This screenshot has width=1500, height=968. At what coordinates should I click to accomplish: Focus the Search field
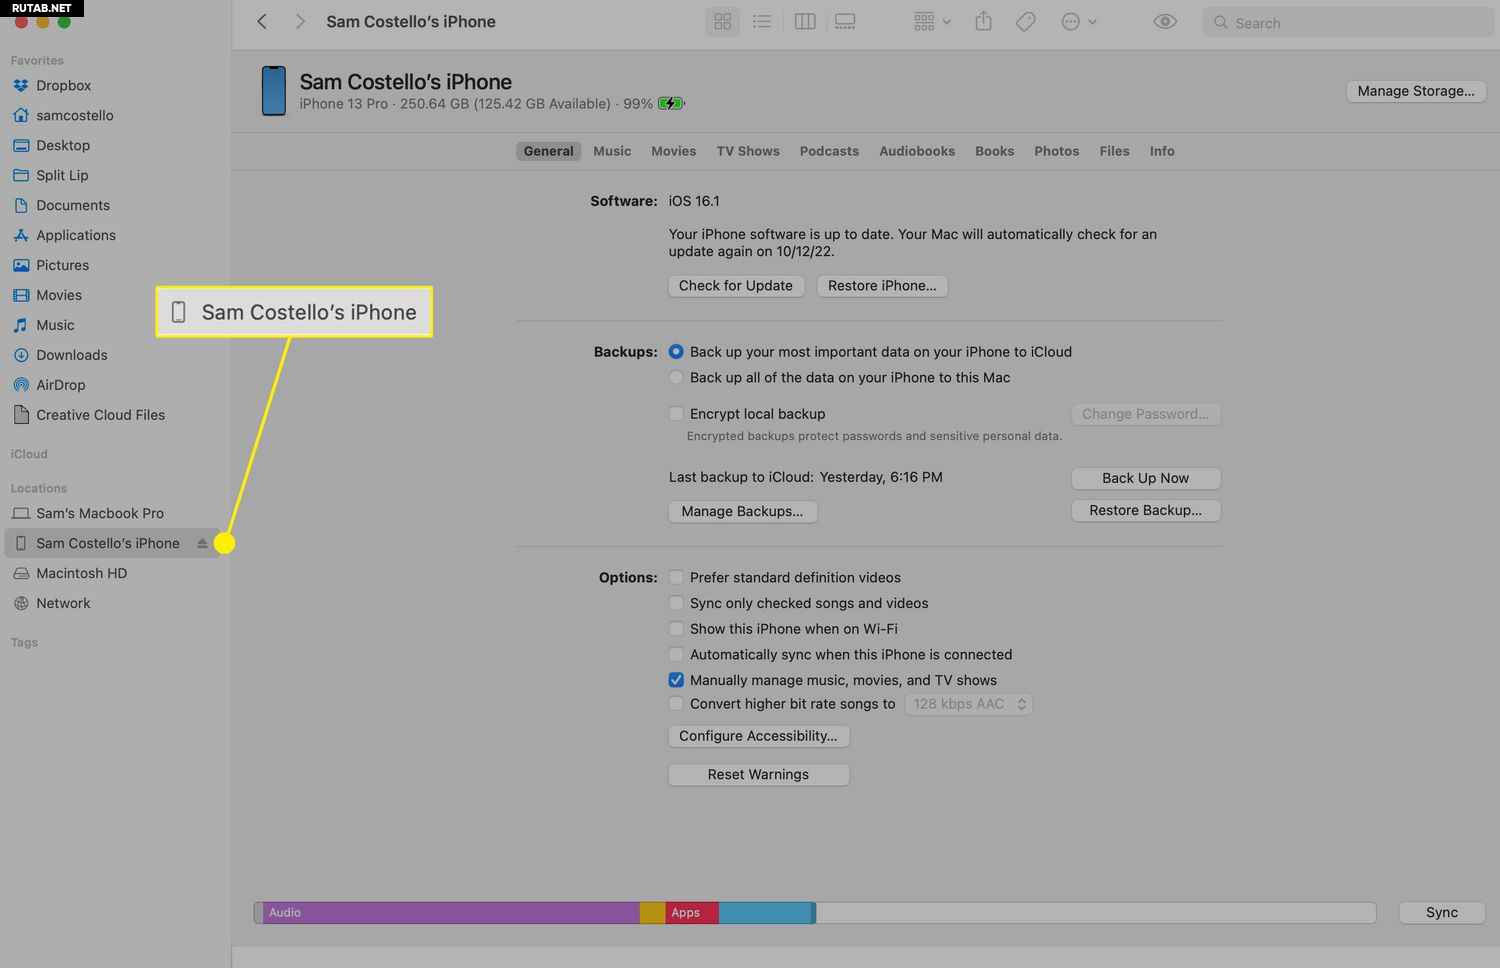(1348, 22)
